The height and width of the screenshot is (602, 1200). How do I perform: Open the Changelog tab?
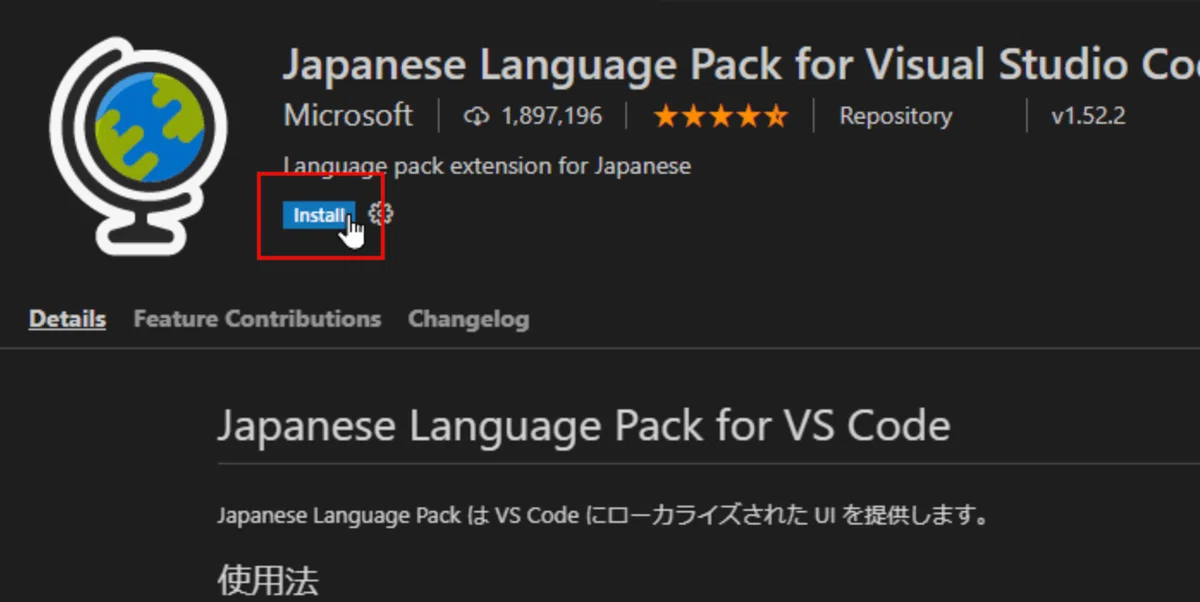(x=468, y=319)
